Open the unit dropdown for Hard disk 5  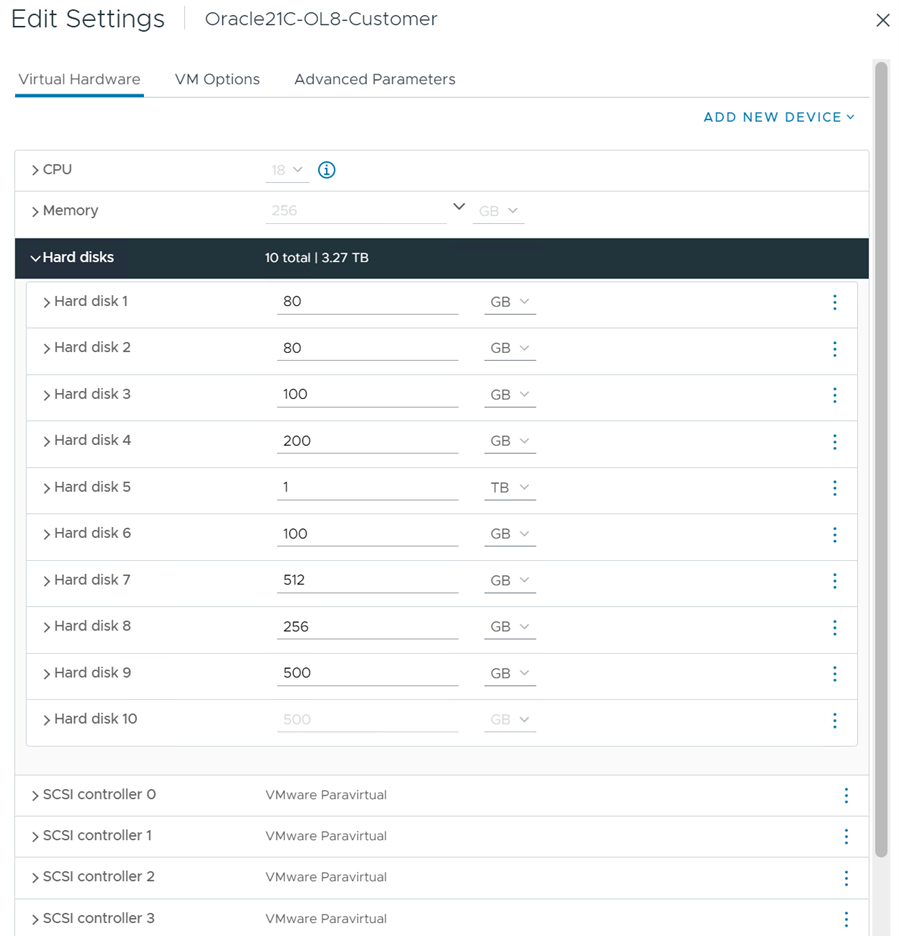tap(509, 488)
